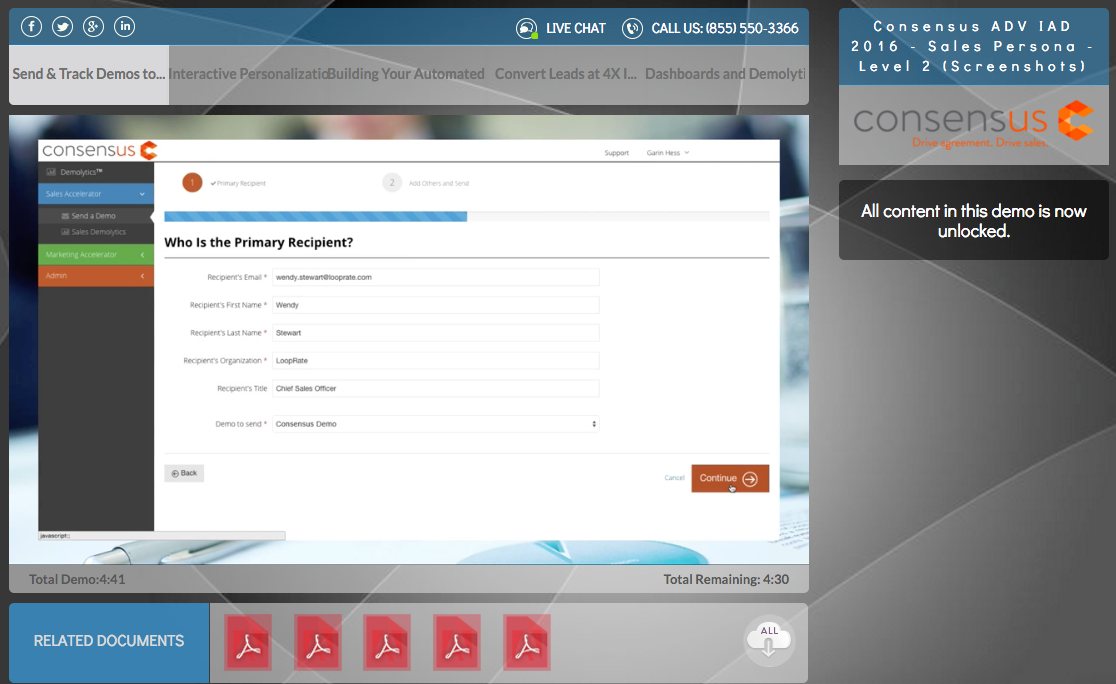This screenshot has height=684, width=1116.
Task: Select the Send & Track Demos tab
Action: click(x=89, y=75)
